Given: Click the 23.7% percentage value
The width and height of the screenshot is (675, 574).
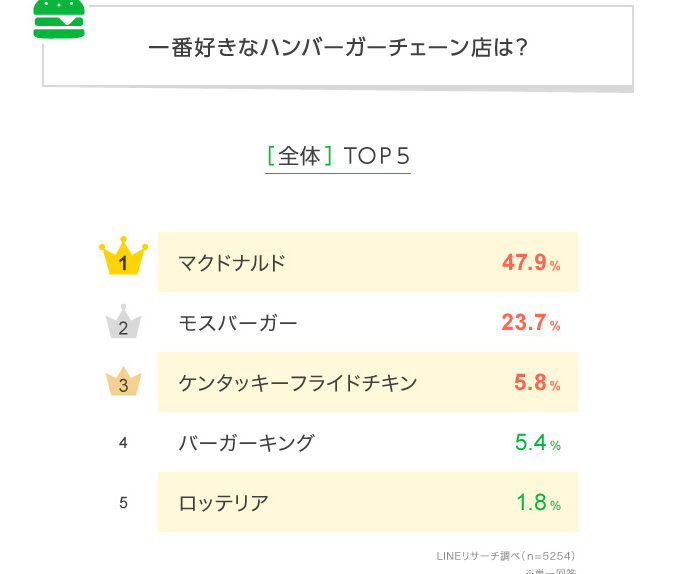Looking at the screenshot, I should (531, 323).
